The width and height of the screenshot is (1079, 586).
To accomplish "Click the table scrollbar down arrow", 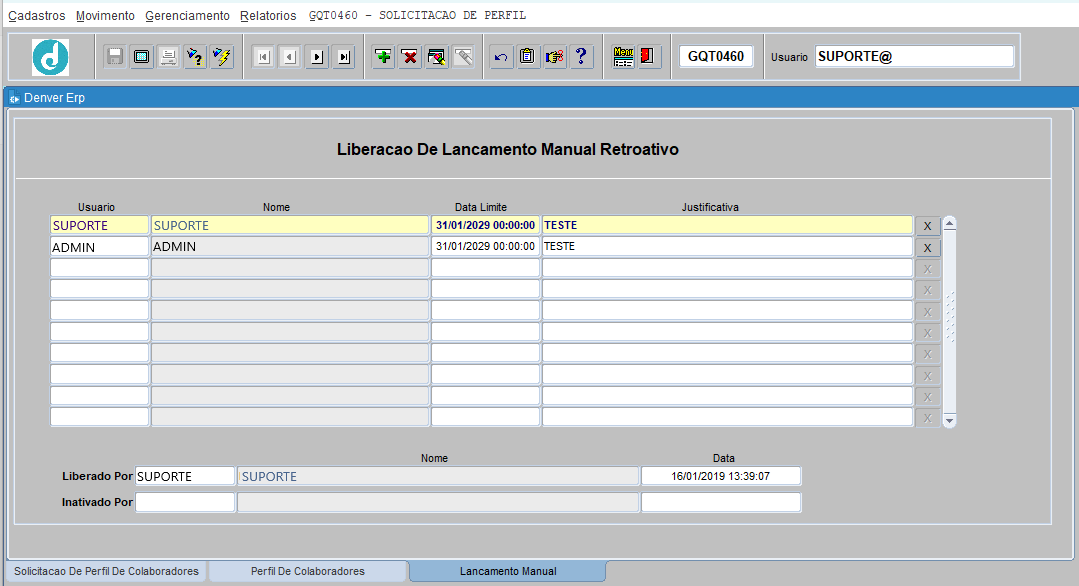I will [x=950, y=420].
